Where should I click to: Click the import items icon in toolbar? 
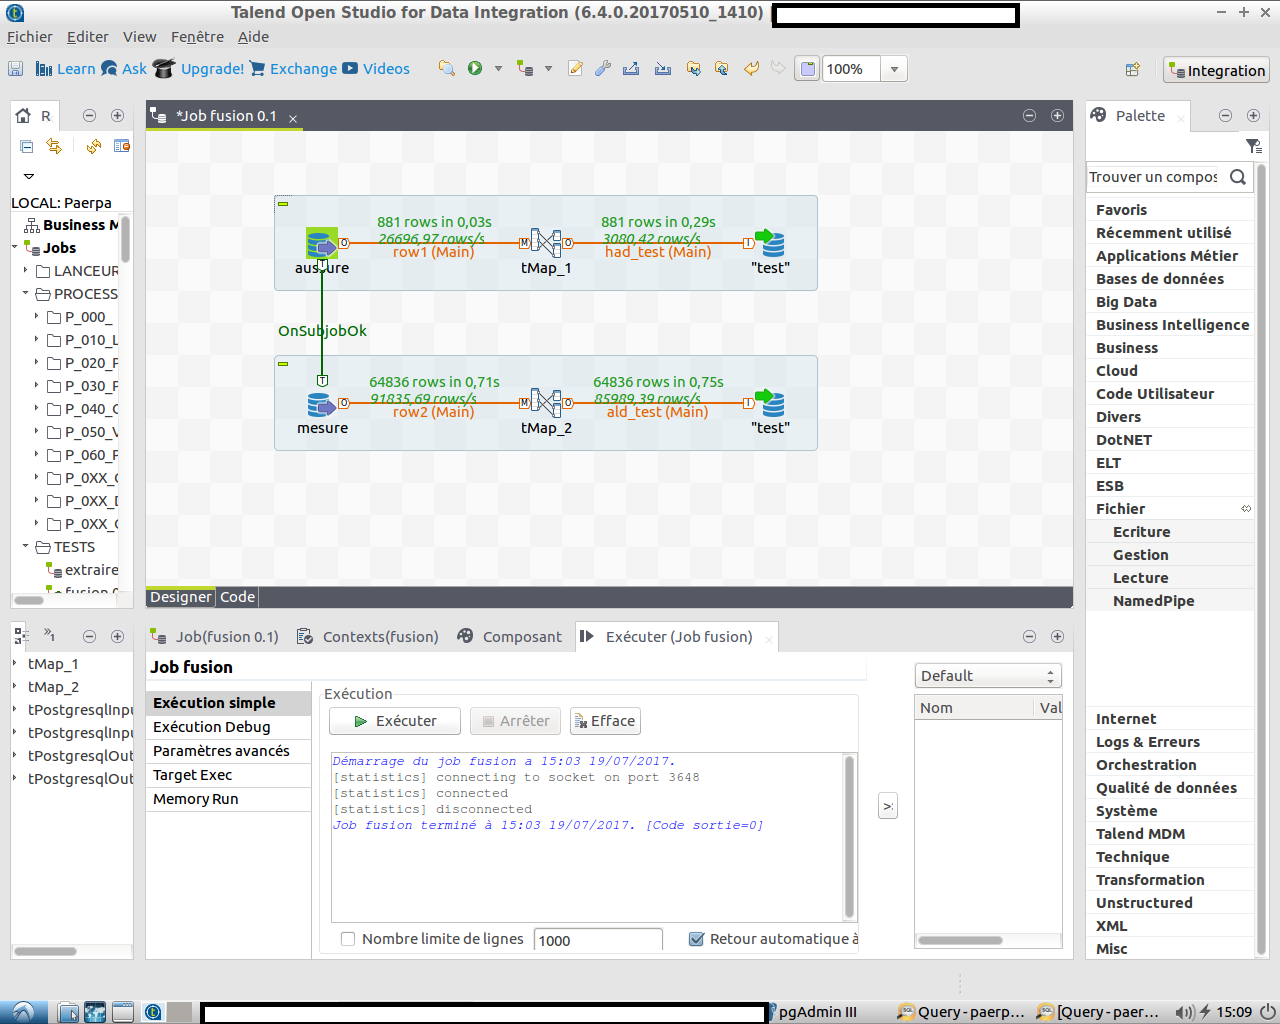coord(662,69)
